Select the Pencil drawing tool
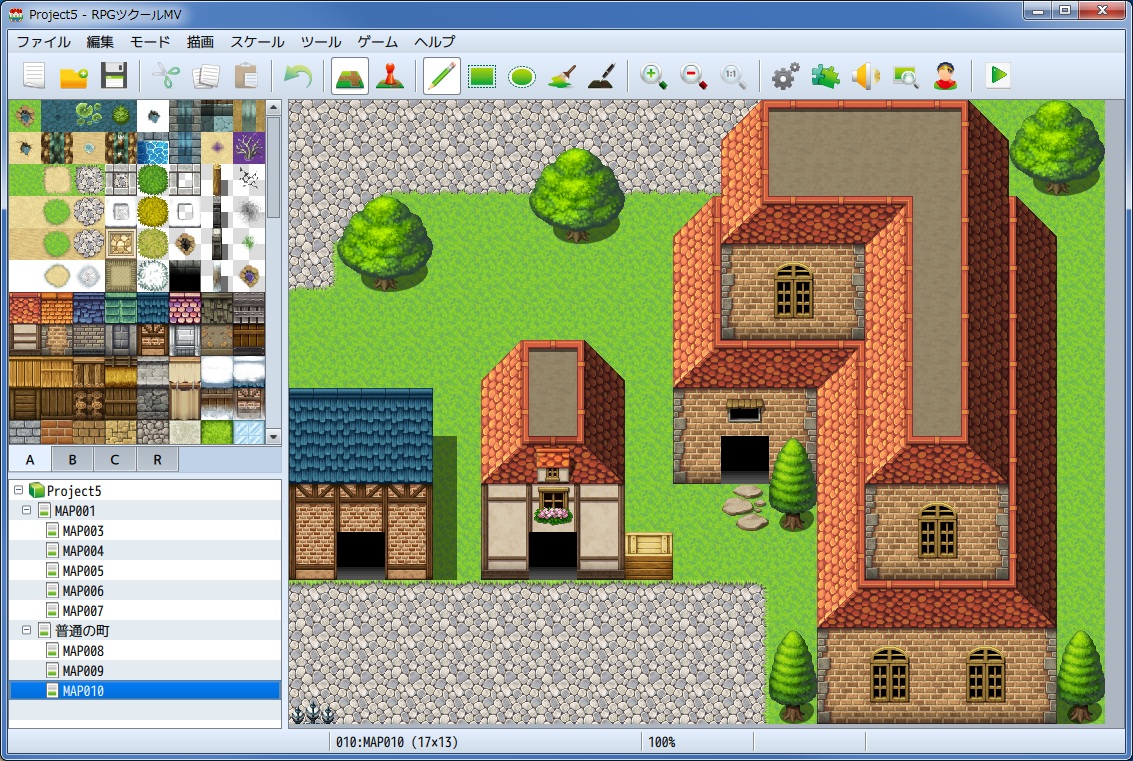 [441, 75]
